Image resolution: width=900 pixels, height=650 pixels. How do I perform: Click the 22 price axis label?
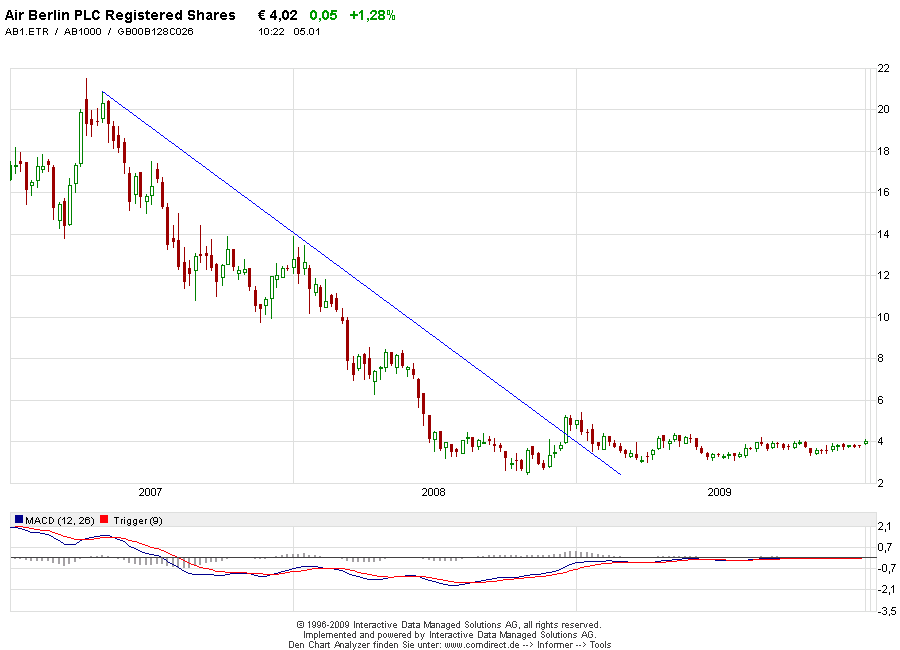point(883,68)
